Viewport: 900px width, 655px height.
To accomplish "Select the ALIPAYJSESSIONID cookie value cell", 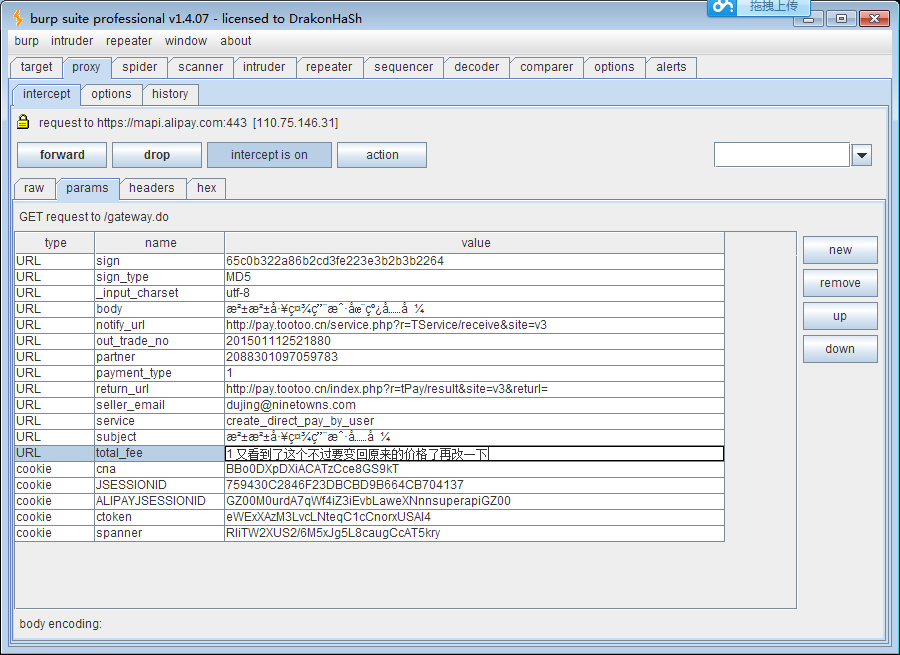I will tap(474, 502).
